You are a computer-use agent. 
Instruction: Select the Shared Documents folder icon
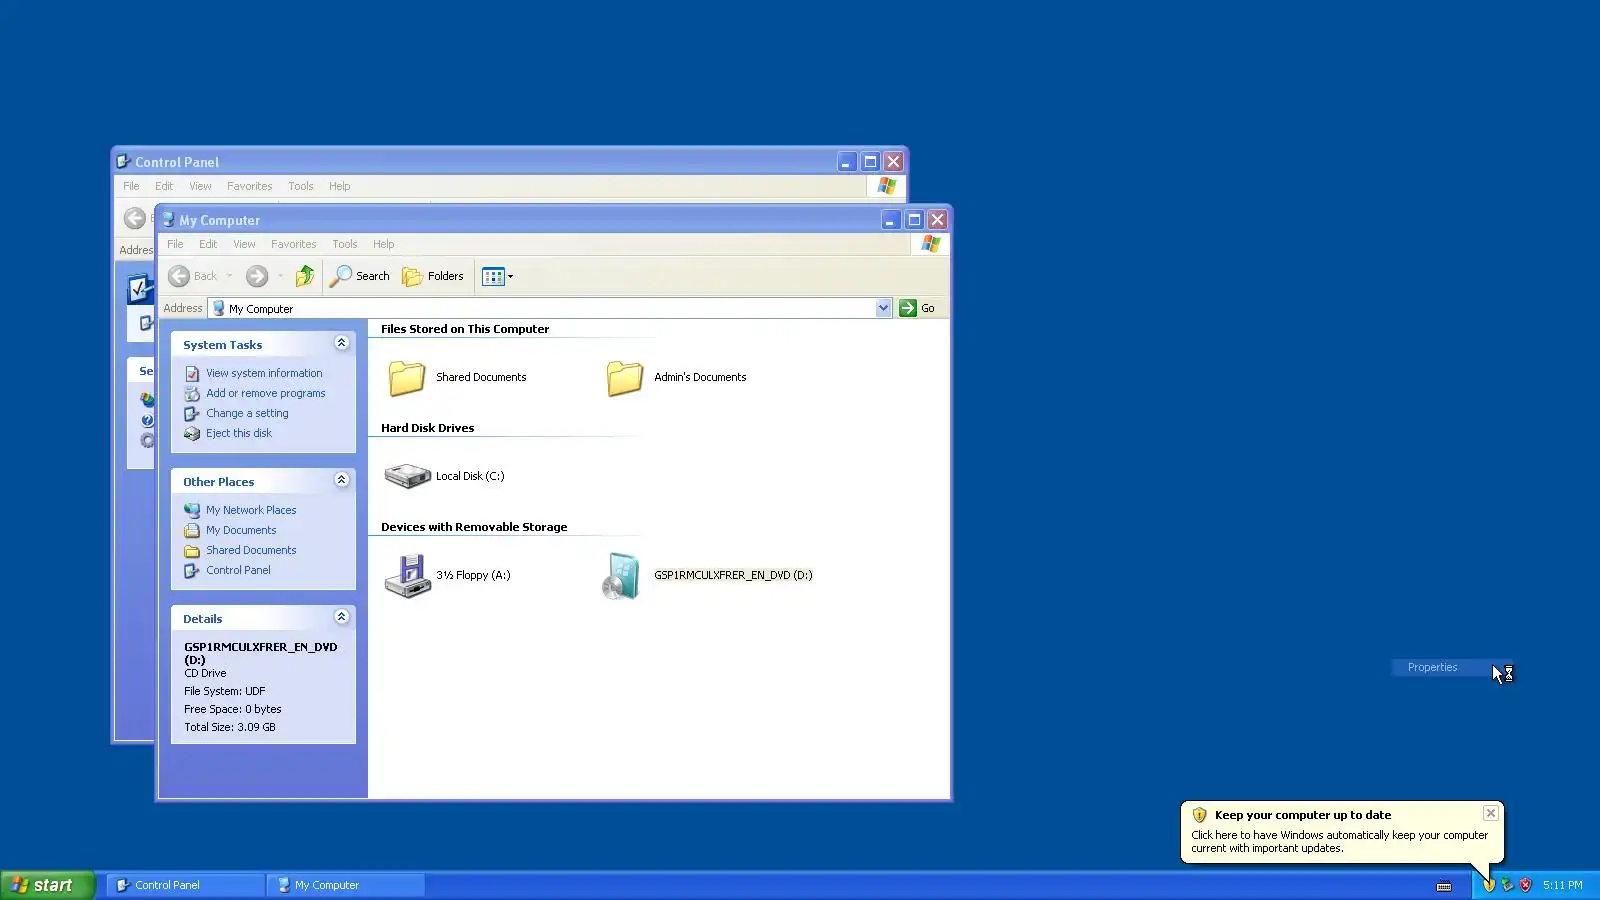(x=407, y=378)
